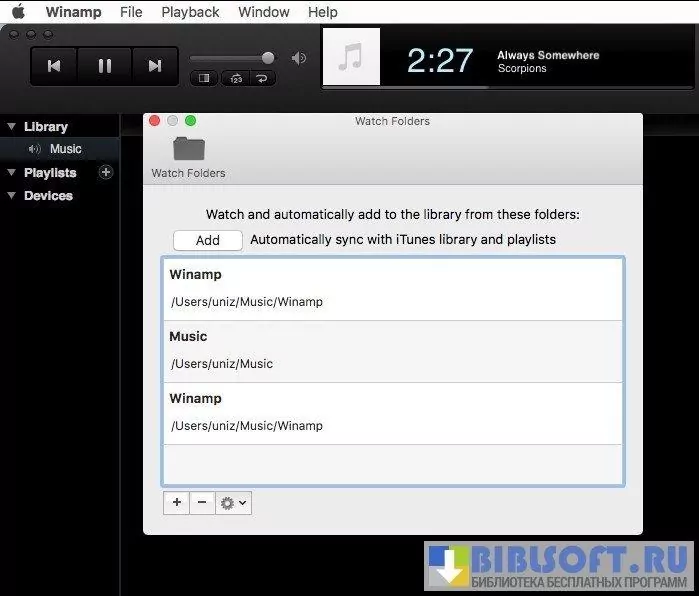Collapse the Library section
Viewport: 699px width, 596px height.
tap(11, 127)
